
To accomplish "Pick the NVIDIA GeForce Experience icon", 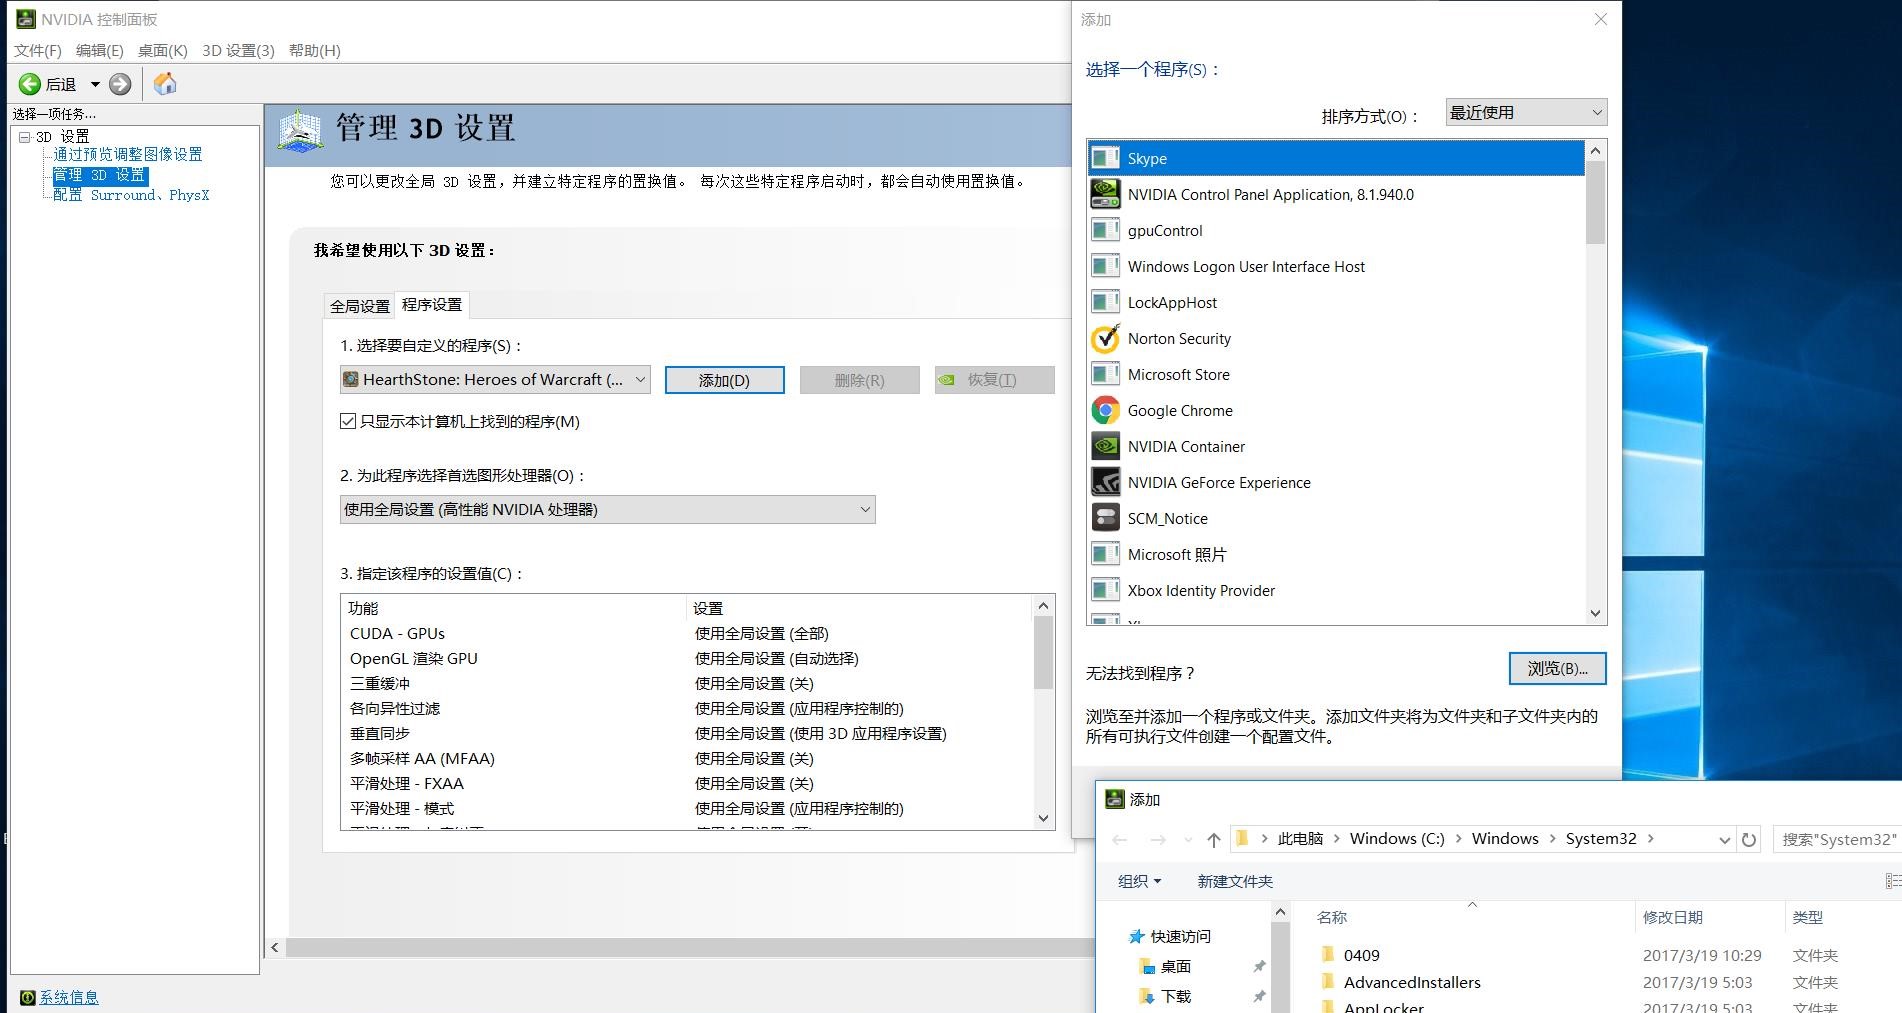I will pyautogui.click(x=1105, y=482).
